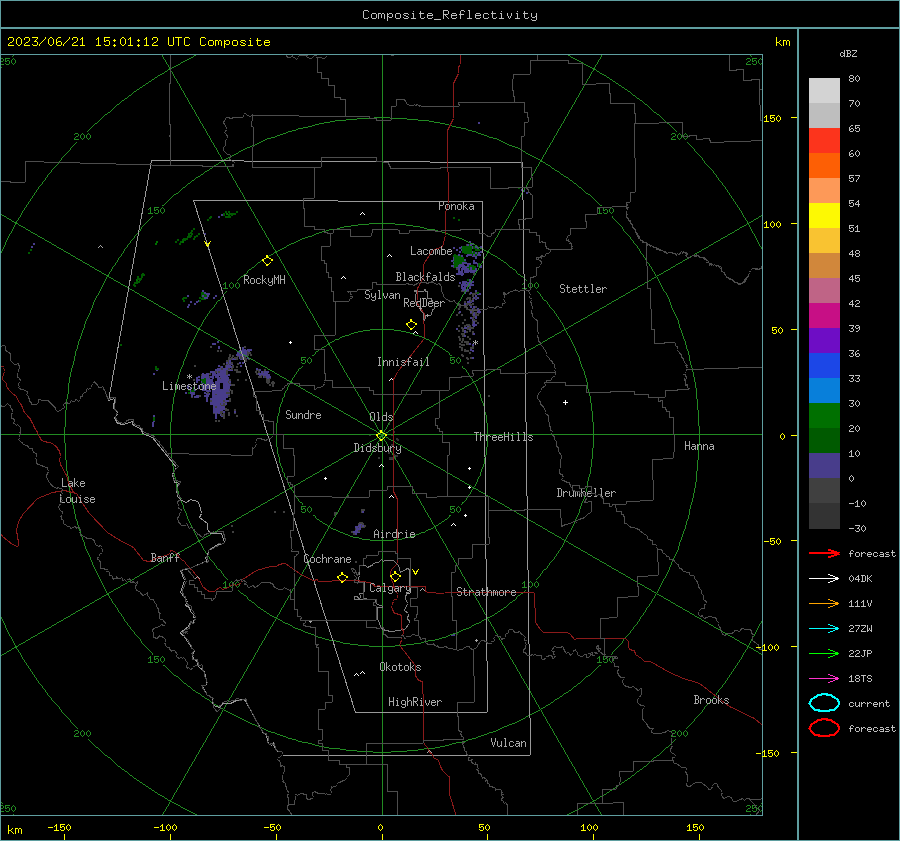Click the Limestone label
Screen dimensions: 900x841
tap(189, 386)
